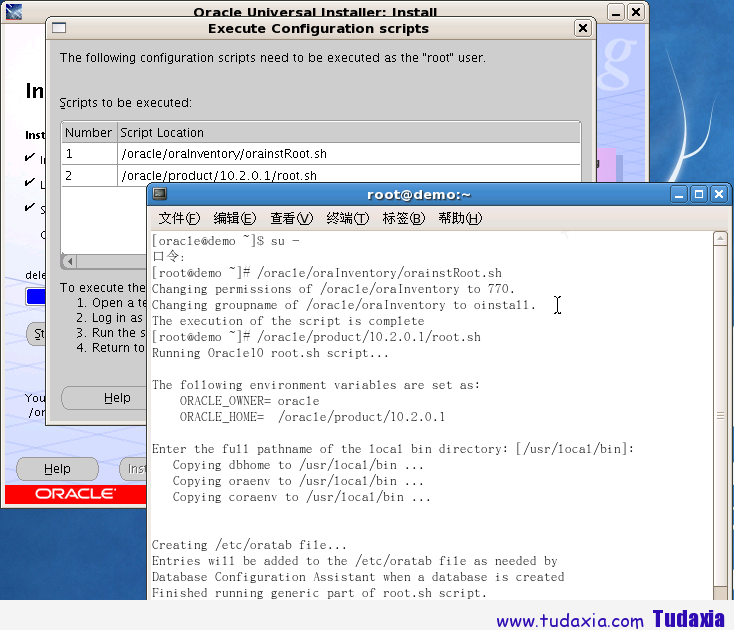The height and width of the screenshot is (630, 734).
Task: Click the Number column header
Action: [x=88, y=133]
